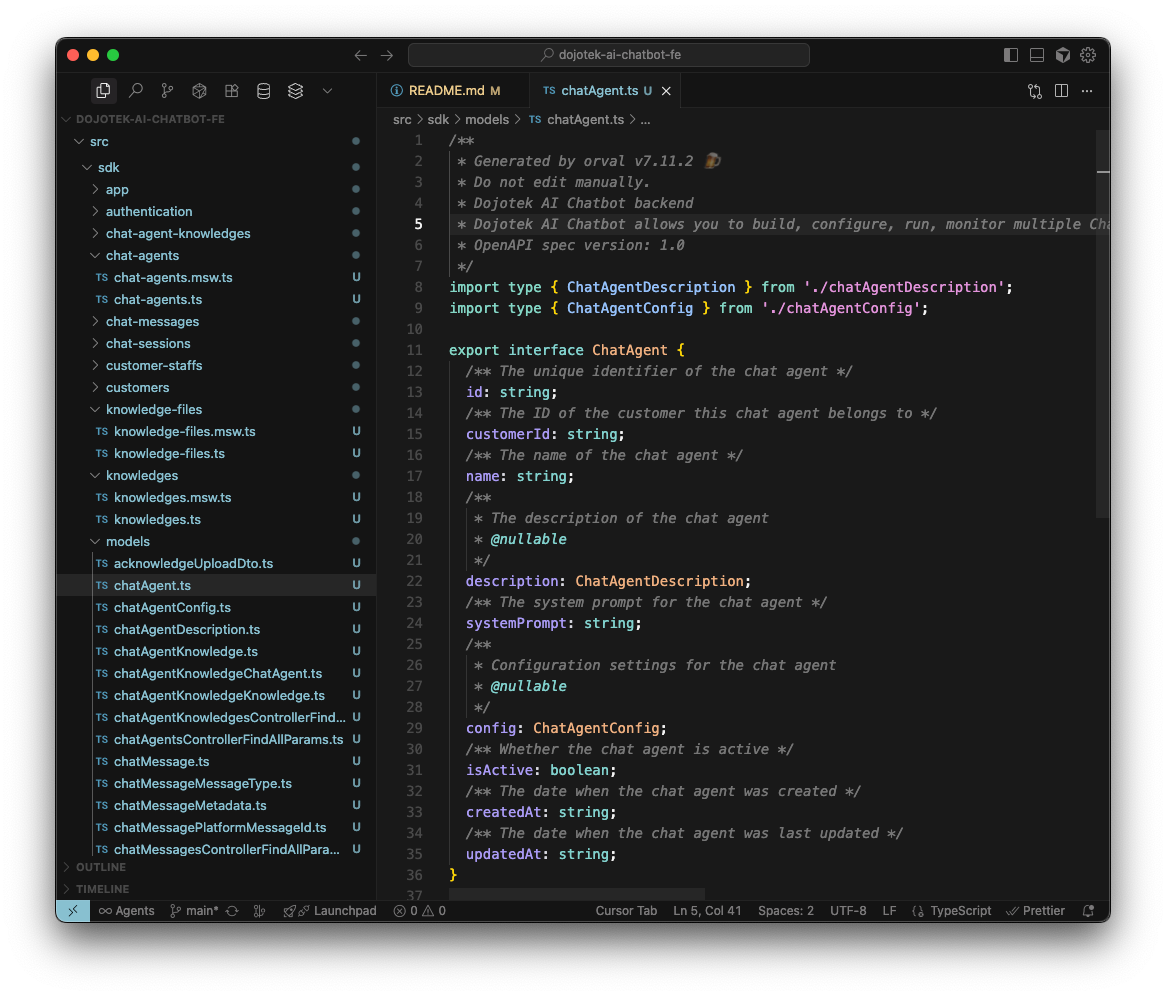
Task: Expand the OUTLINE section
Action: point(101,867)
